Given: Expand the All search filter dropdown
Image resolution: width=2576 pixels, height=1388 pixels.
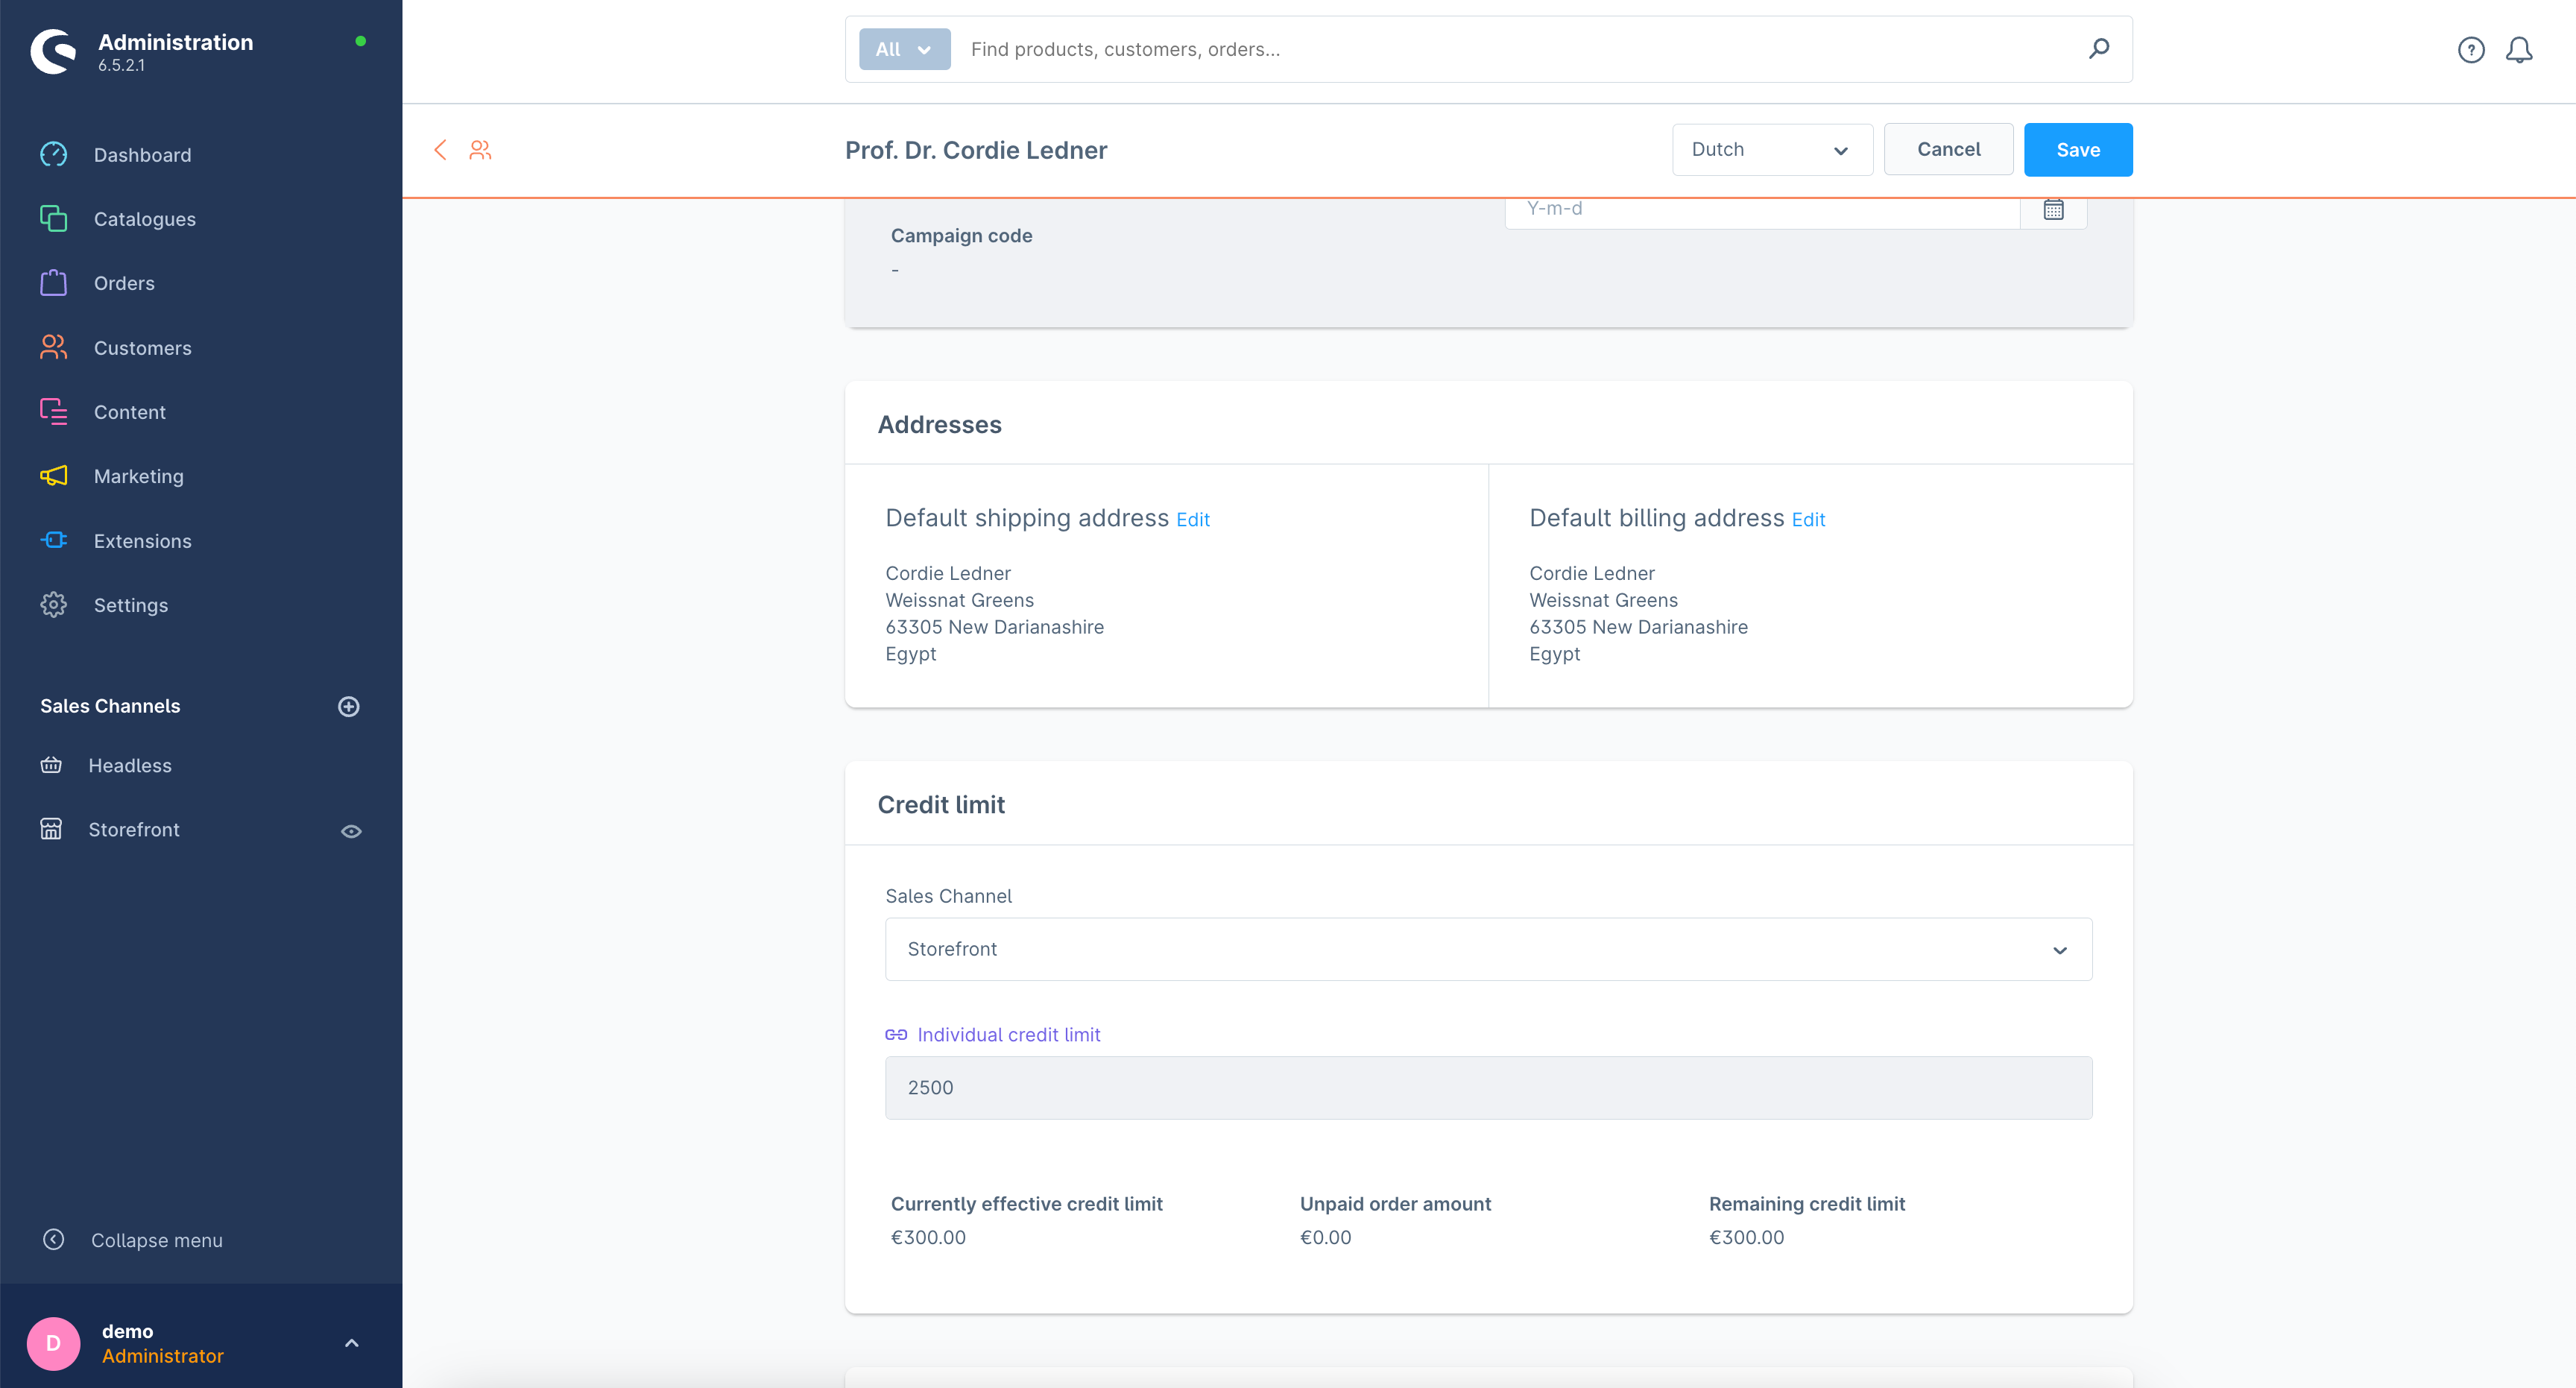Looking at the screenshot, I should [902, 48].
